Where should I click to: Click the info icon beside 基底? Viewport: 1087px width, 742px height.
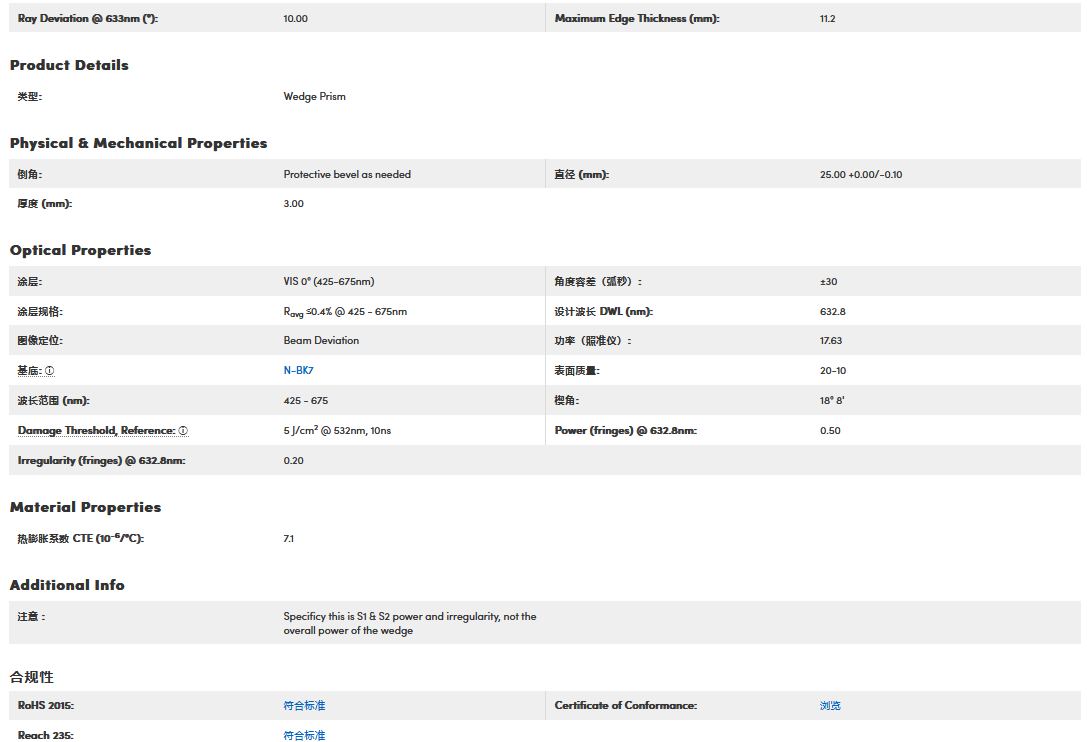pyautogui.click(x=50, y=371)
